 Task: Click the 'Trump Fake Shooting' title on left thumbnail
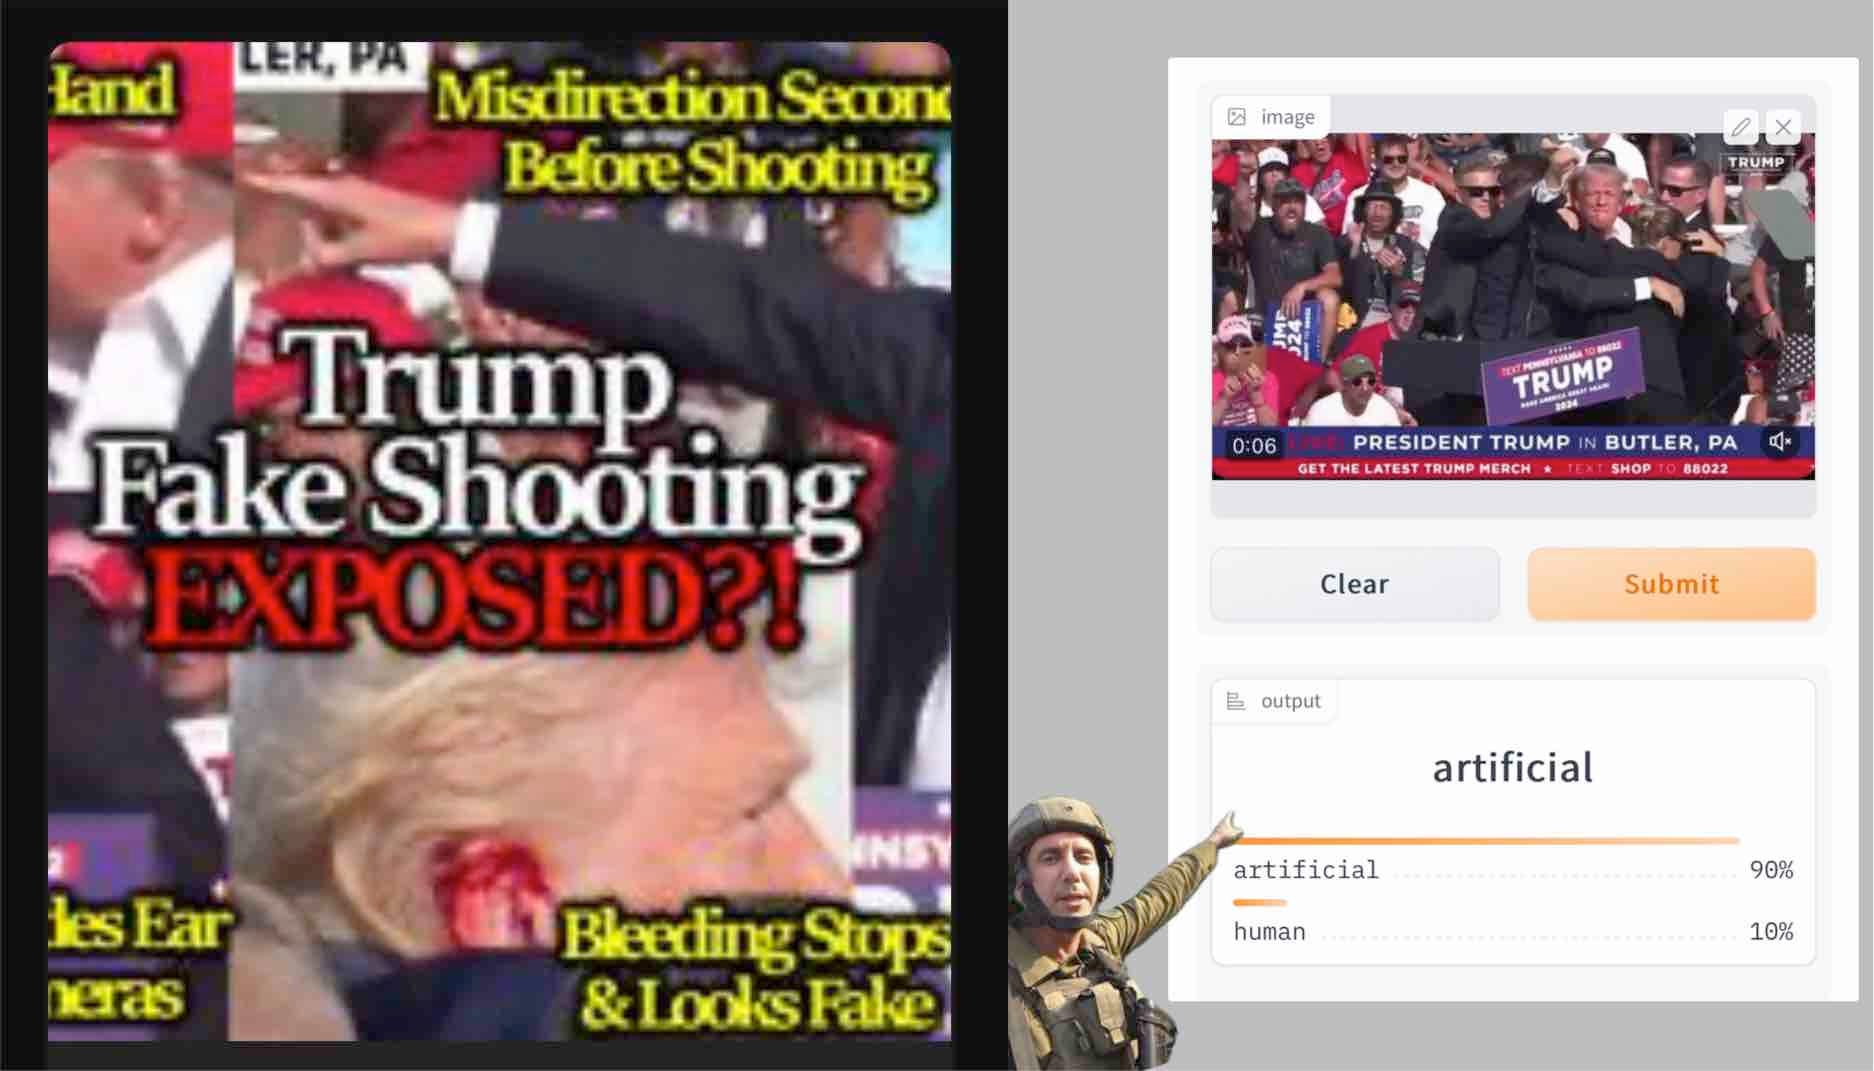[x=478, y=443]
